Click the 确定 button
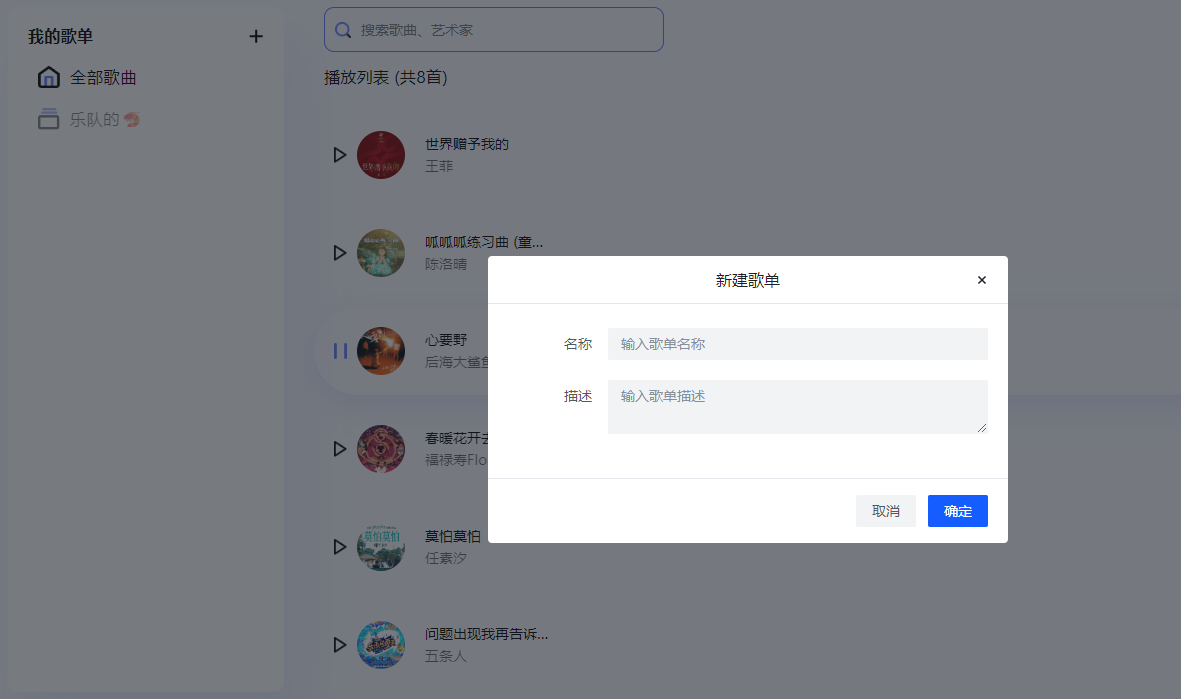Image resolution: width=1181 pixels, height=699 pixels. coord(957,511)
